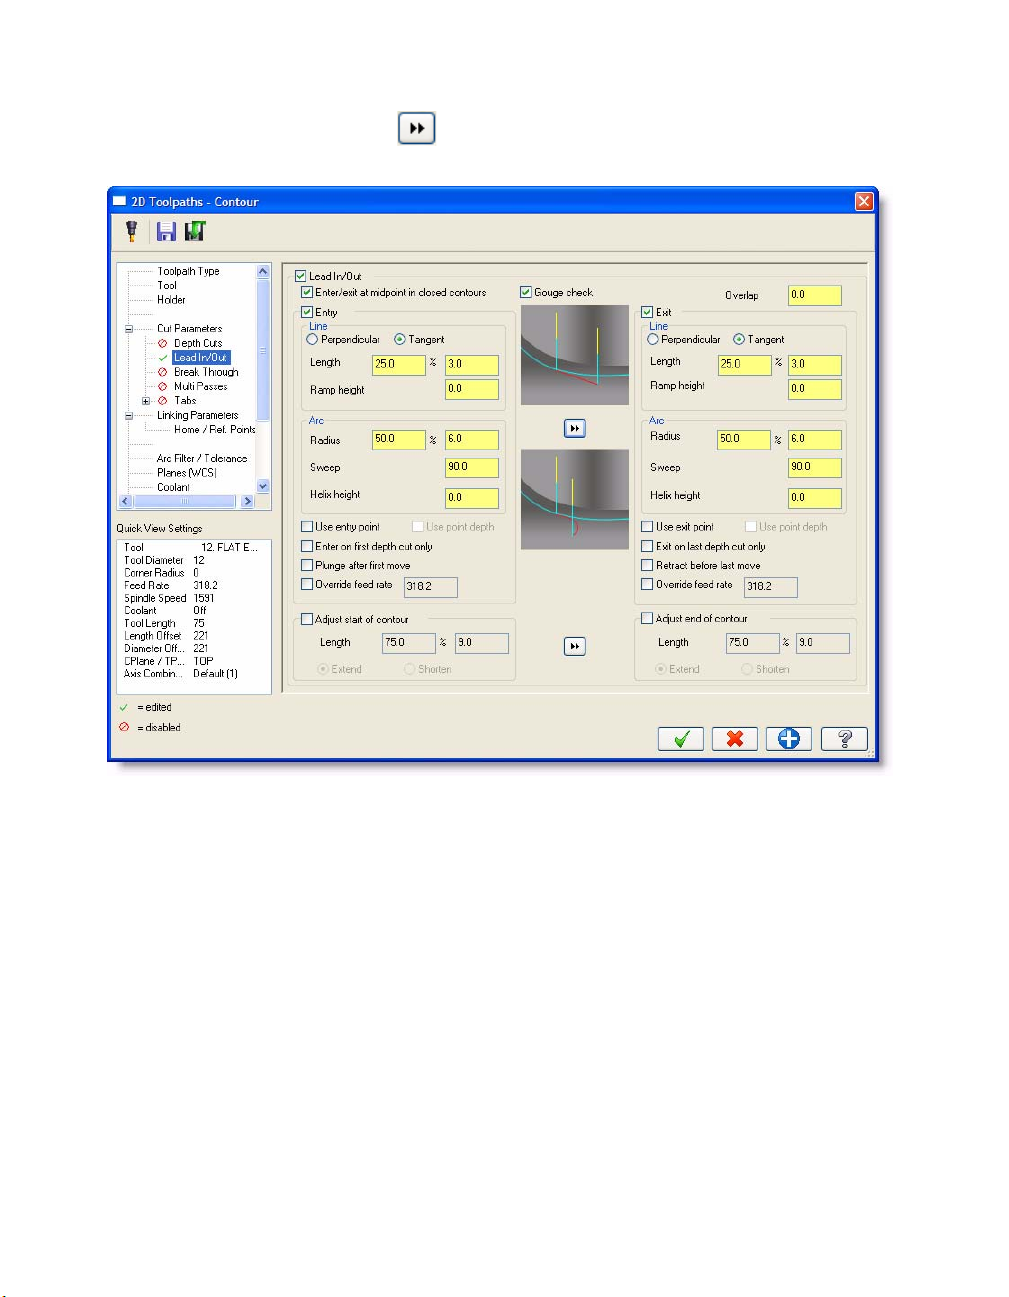Click the blue plus Apply button
Viewport: 1009px width, 1297px height.
(x=789, y=738)
